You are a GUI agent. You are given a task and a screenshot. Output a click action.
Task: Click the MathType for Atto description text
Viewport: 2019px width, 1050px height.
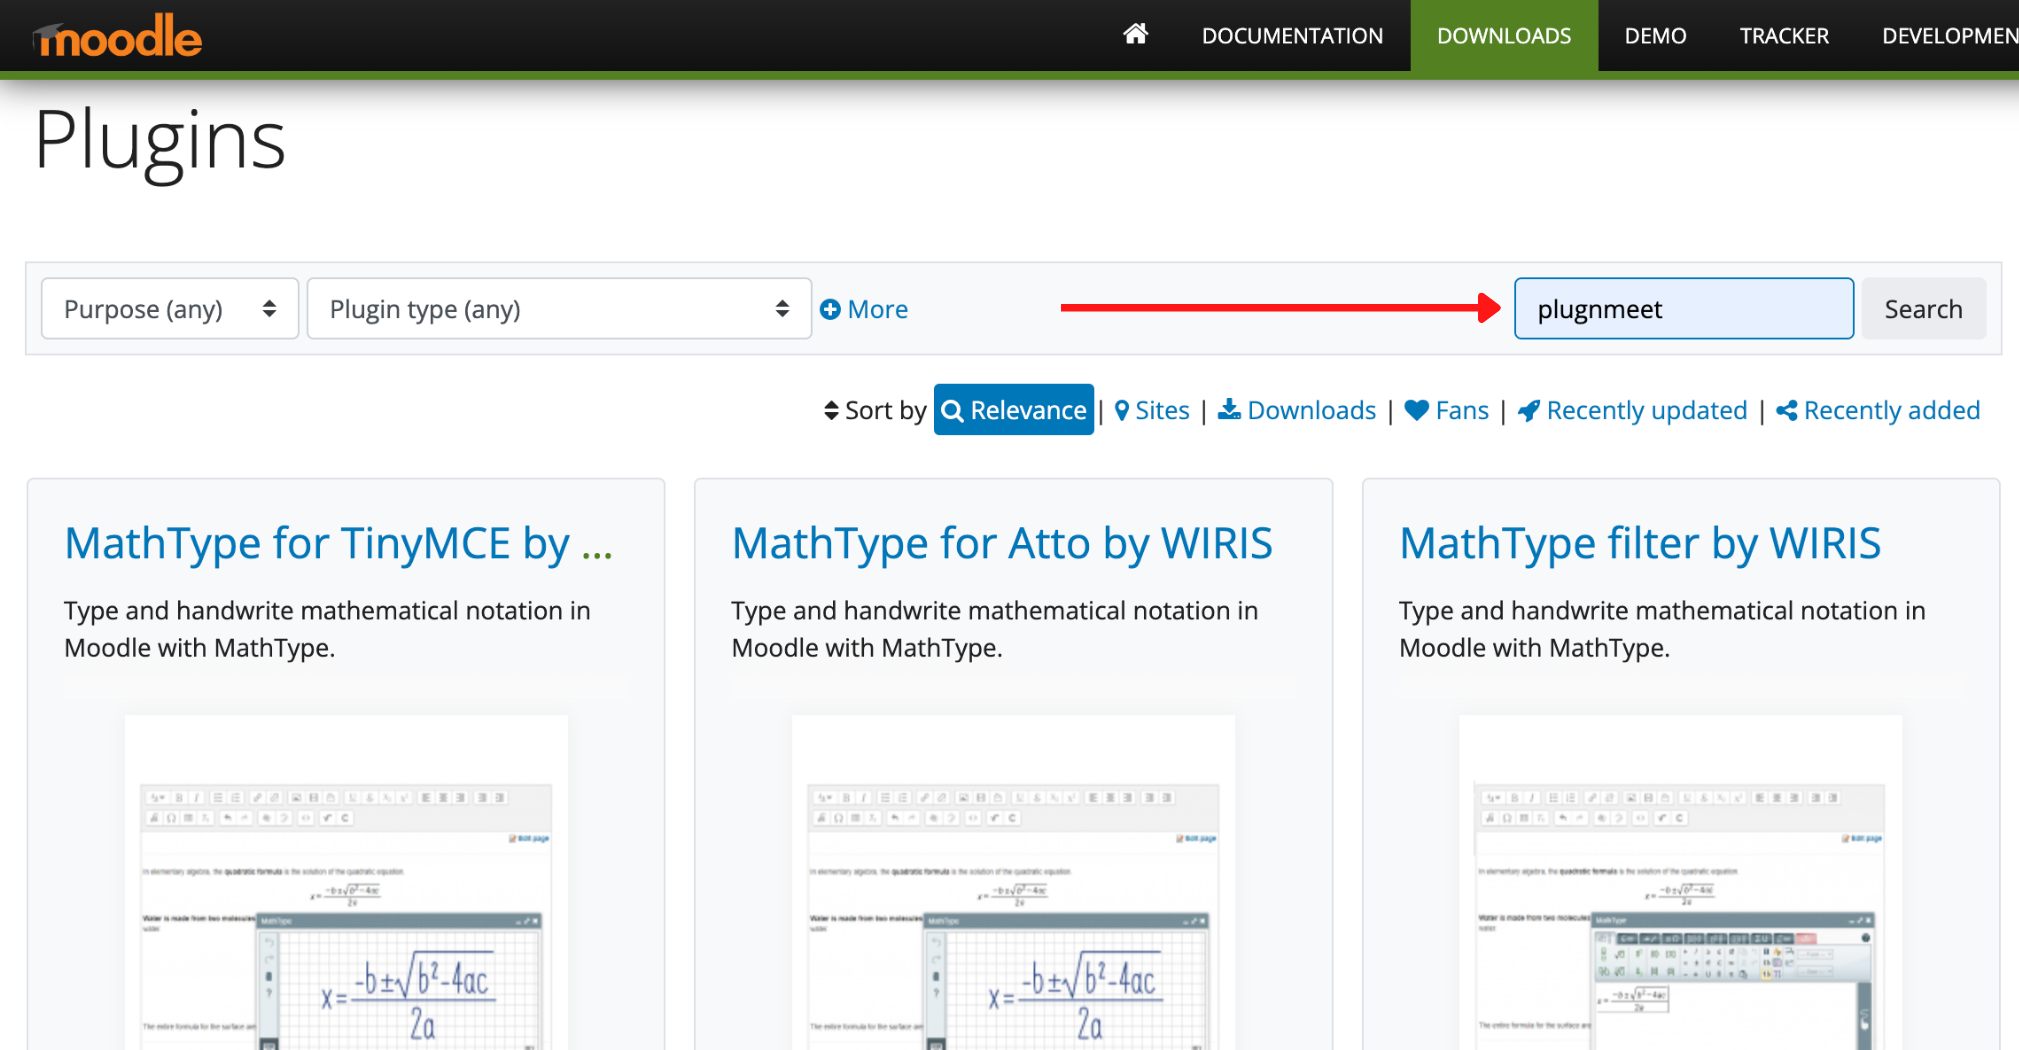pyautogui.click(x=995, y=629)
